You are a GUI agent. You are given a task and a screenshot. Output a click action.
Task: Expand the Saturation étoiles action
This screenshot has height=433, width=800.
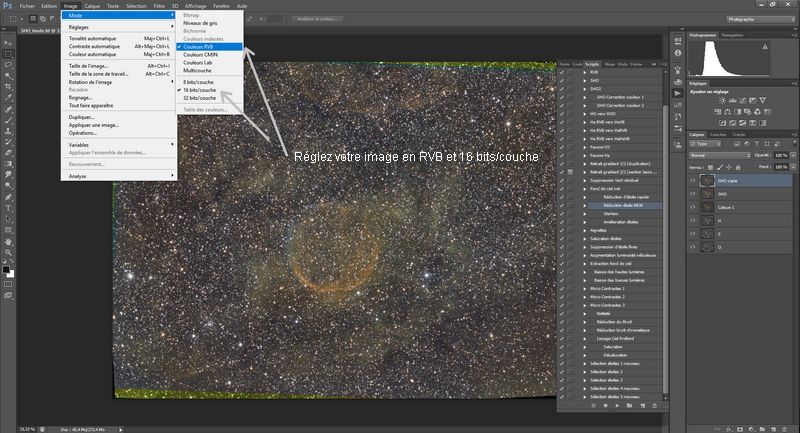pyautogui.click(x=585, y=239)
